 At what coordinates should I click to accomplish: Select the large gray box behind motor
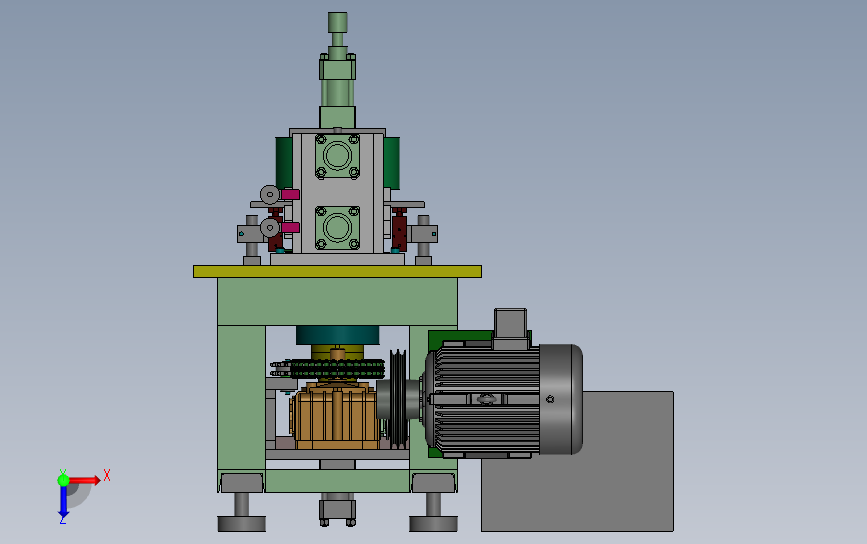point(577,461)
